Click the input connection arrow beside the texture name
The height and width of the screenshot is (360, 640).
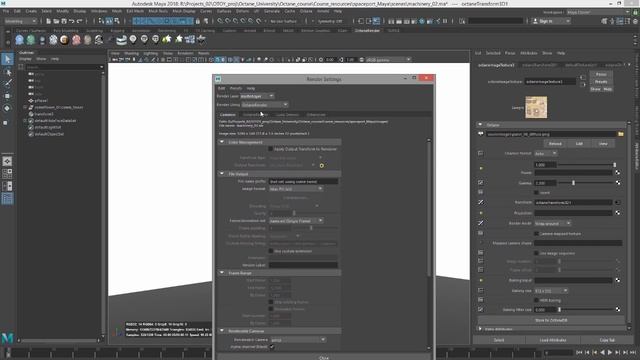coord(582,77)
